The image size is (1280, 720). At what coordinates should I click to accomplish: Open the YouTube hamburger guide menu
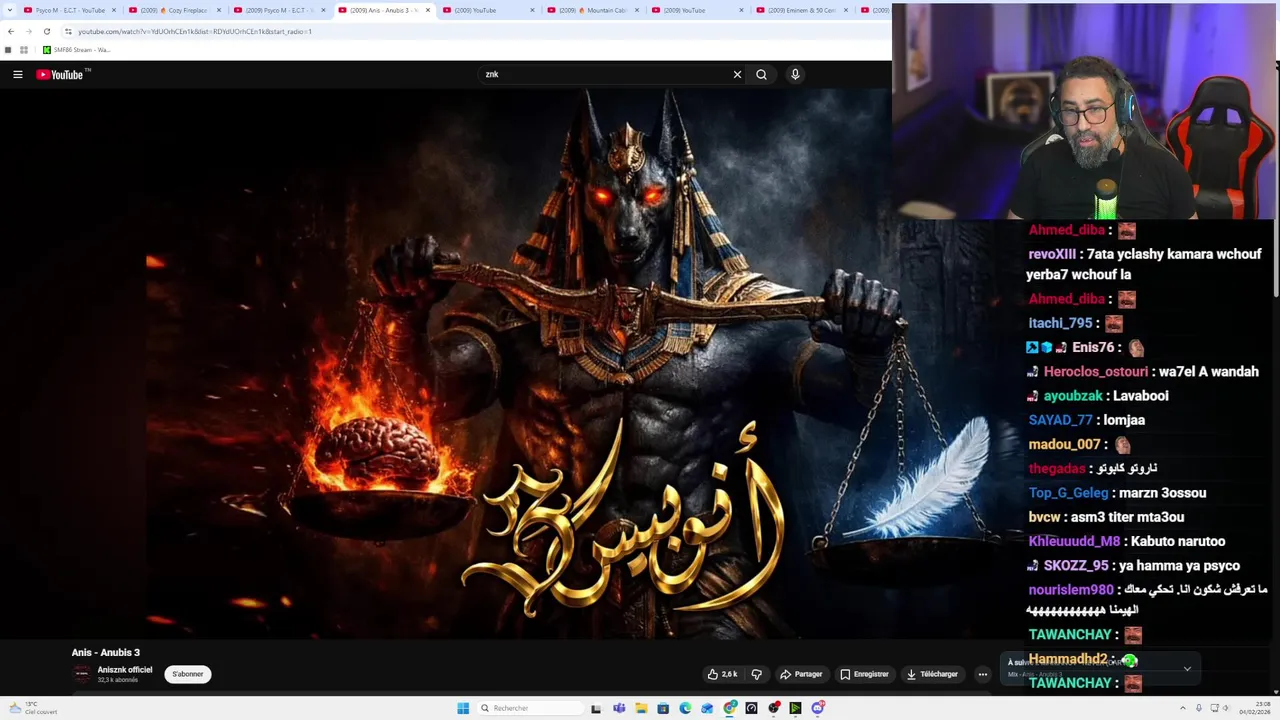tap(17, 74)
